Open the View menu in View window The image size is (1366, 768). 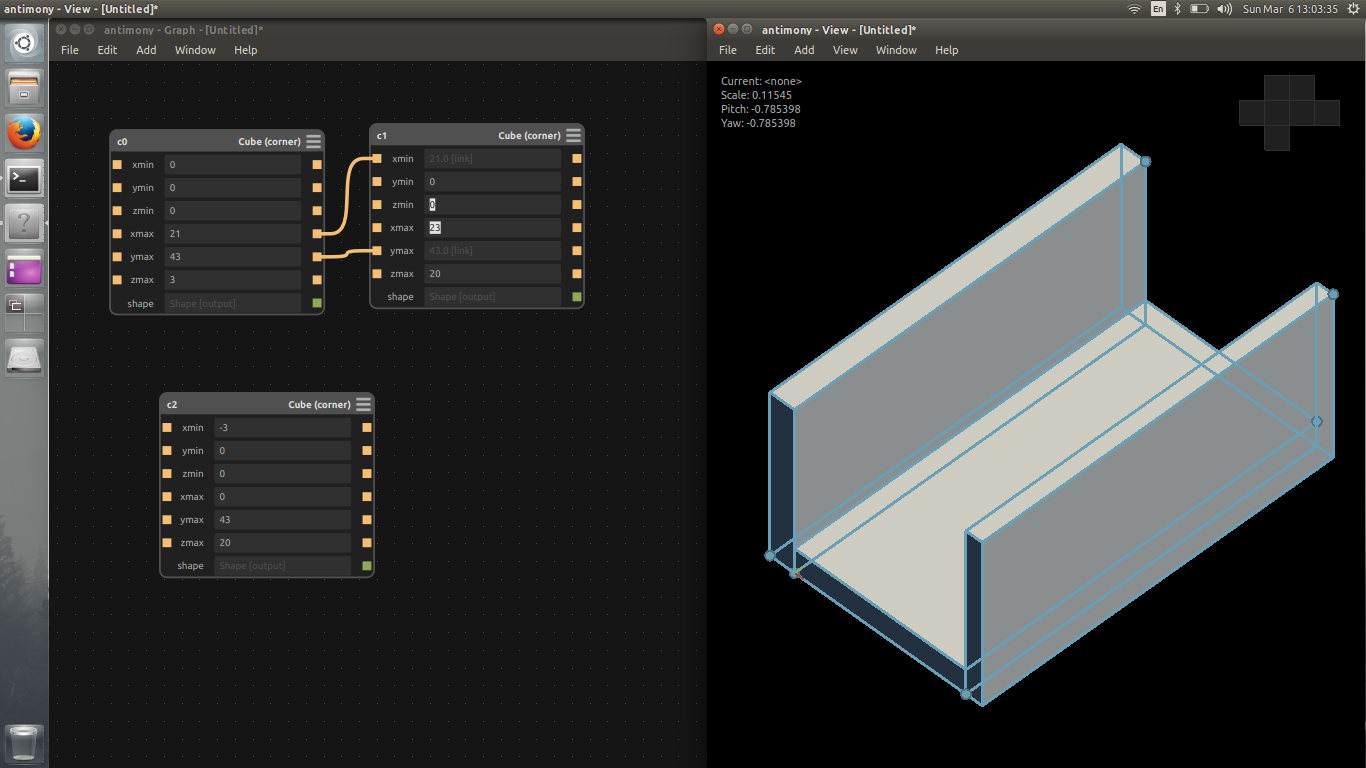845,50
